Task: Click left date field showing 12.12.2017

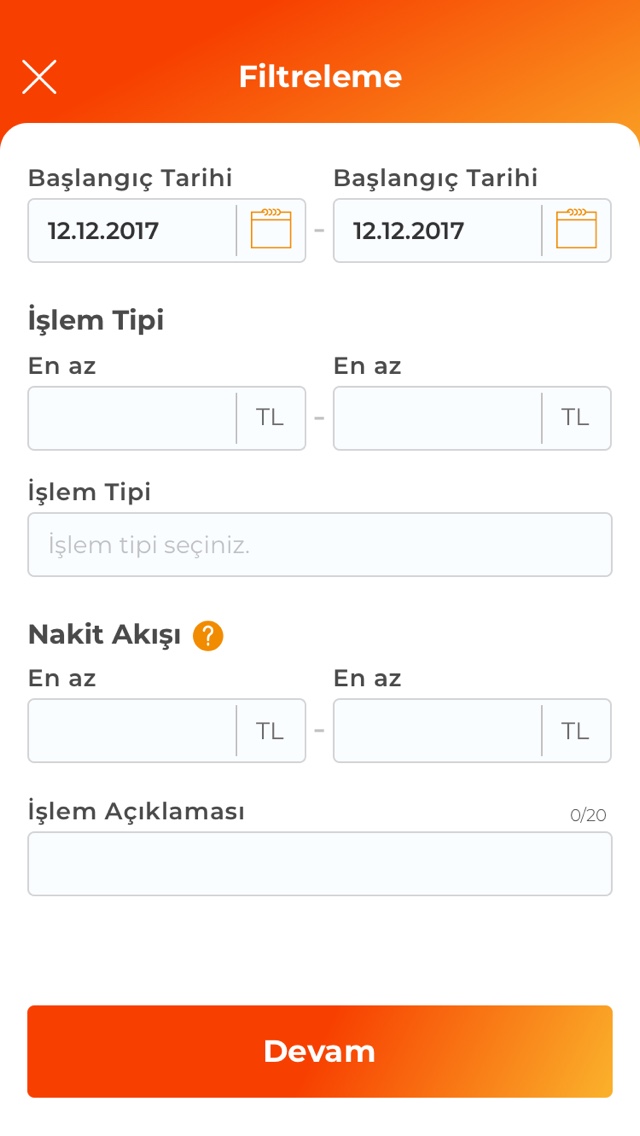Action: 130,231
